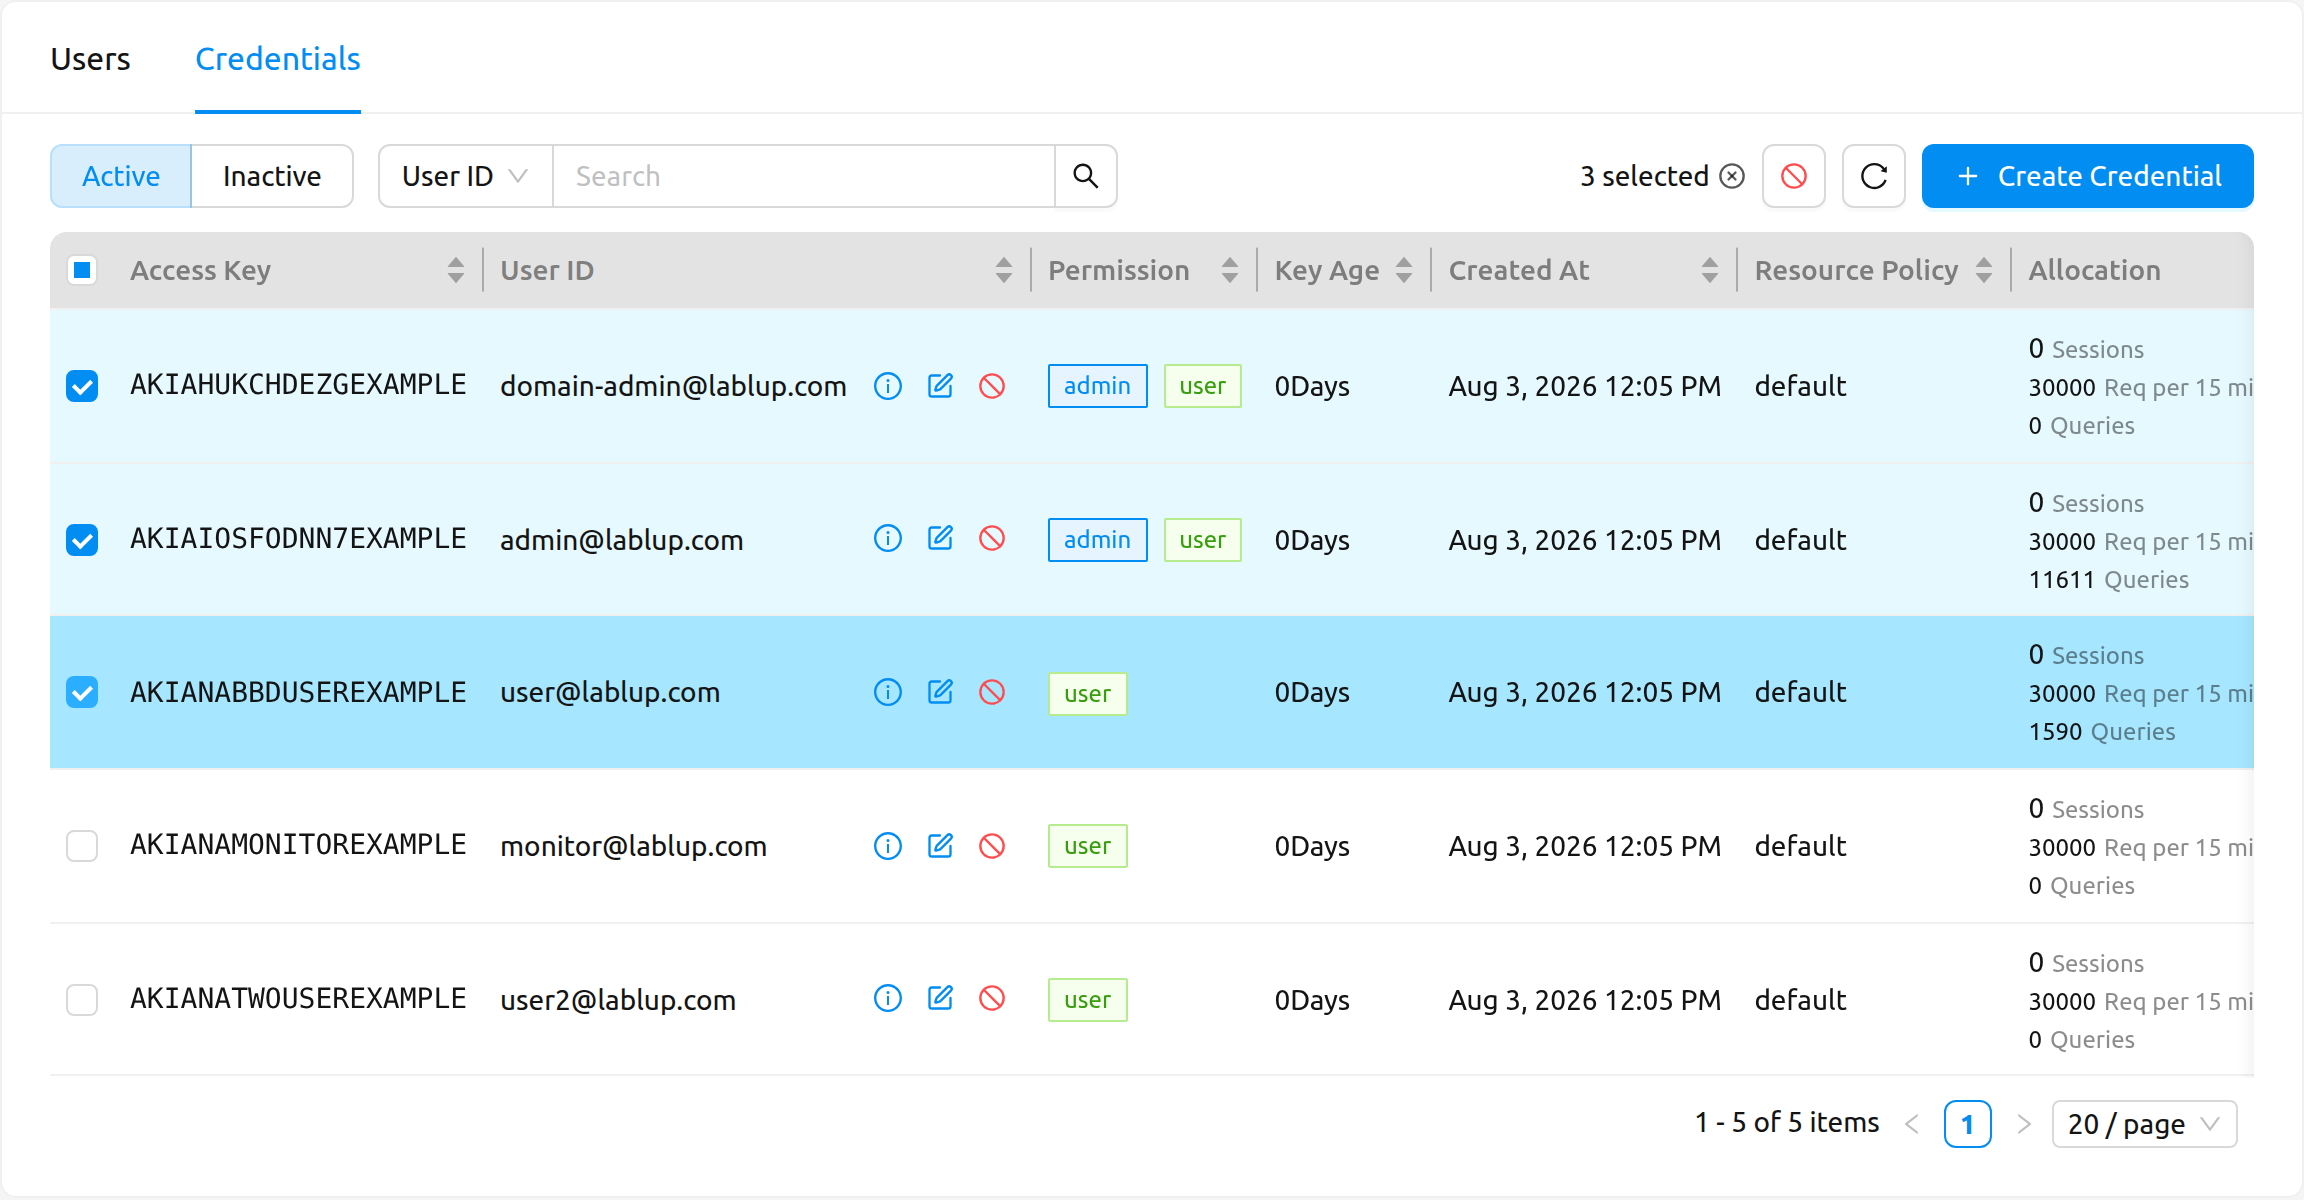Uncheck AKIANABBDUSEREXAMPLE row checkbox
This screenshot has width=2304, height=1200.
(x=82, y=692)
